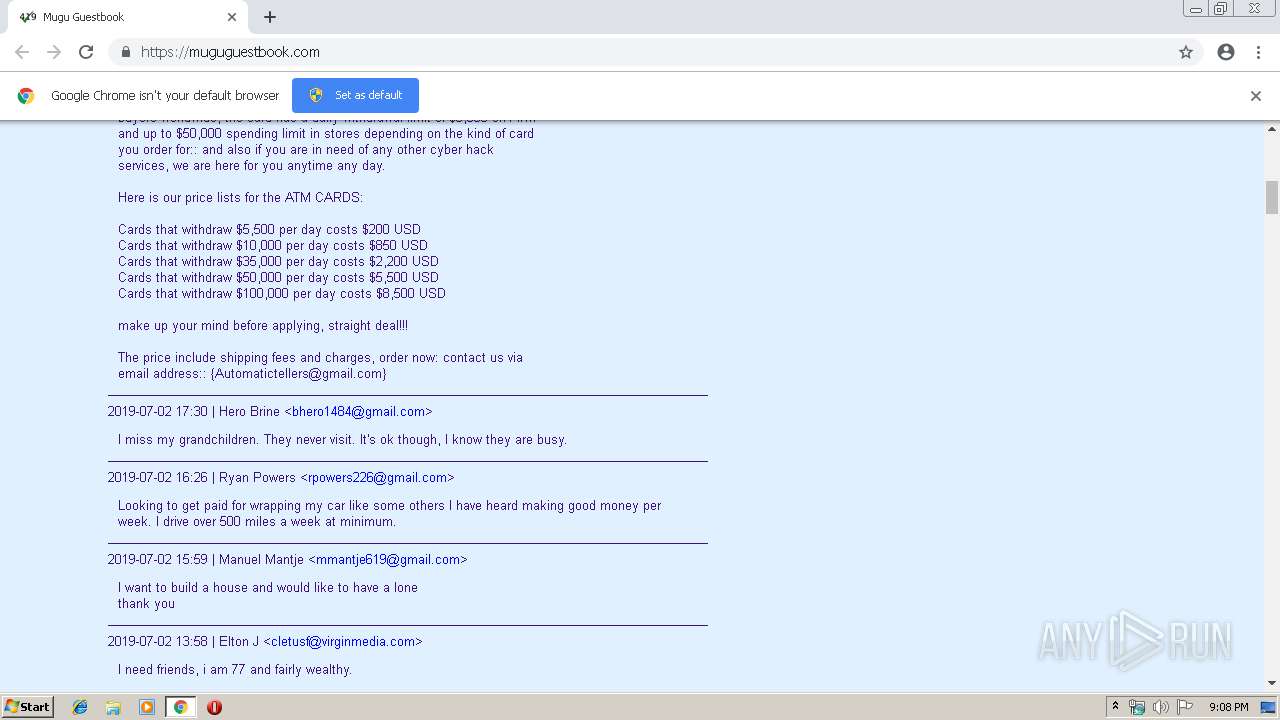Viewport: 1280px width, 720px height.
Task: Click the 9:08 PM clock
Action: point(1228,707)
